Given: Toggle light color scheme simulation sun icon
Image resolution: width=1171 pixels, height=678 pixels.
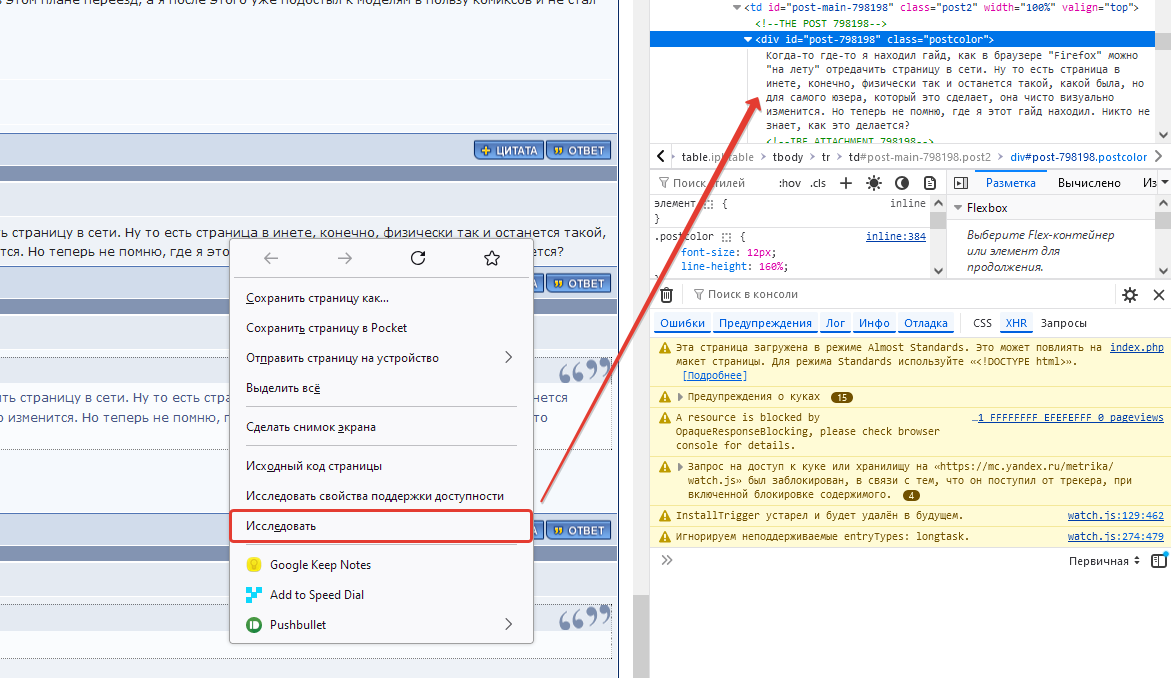Looking at the screenshot, I should pos(874,183).
